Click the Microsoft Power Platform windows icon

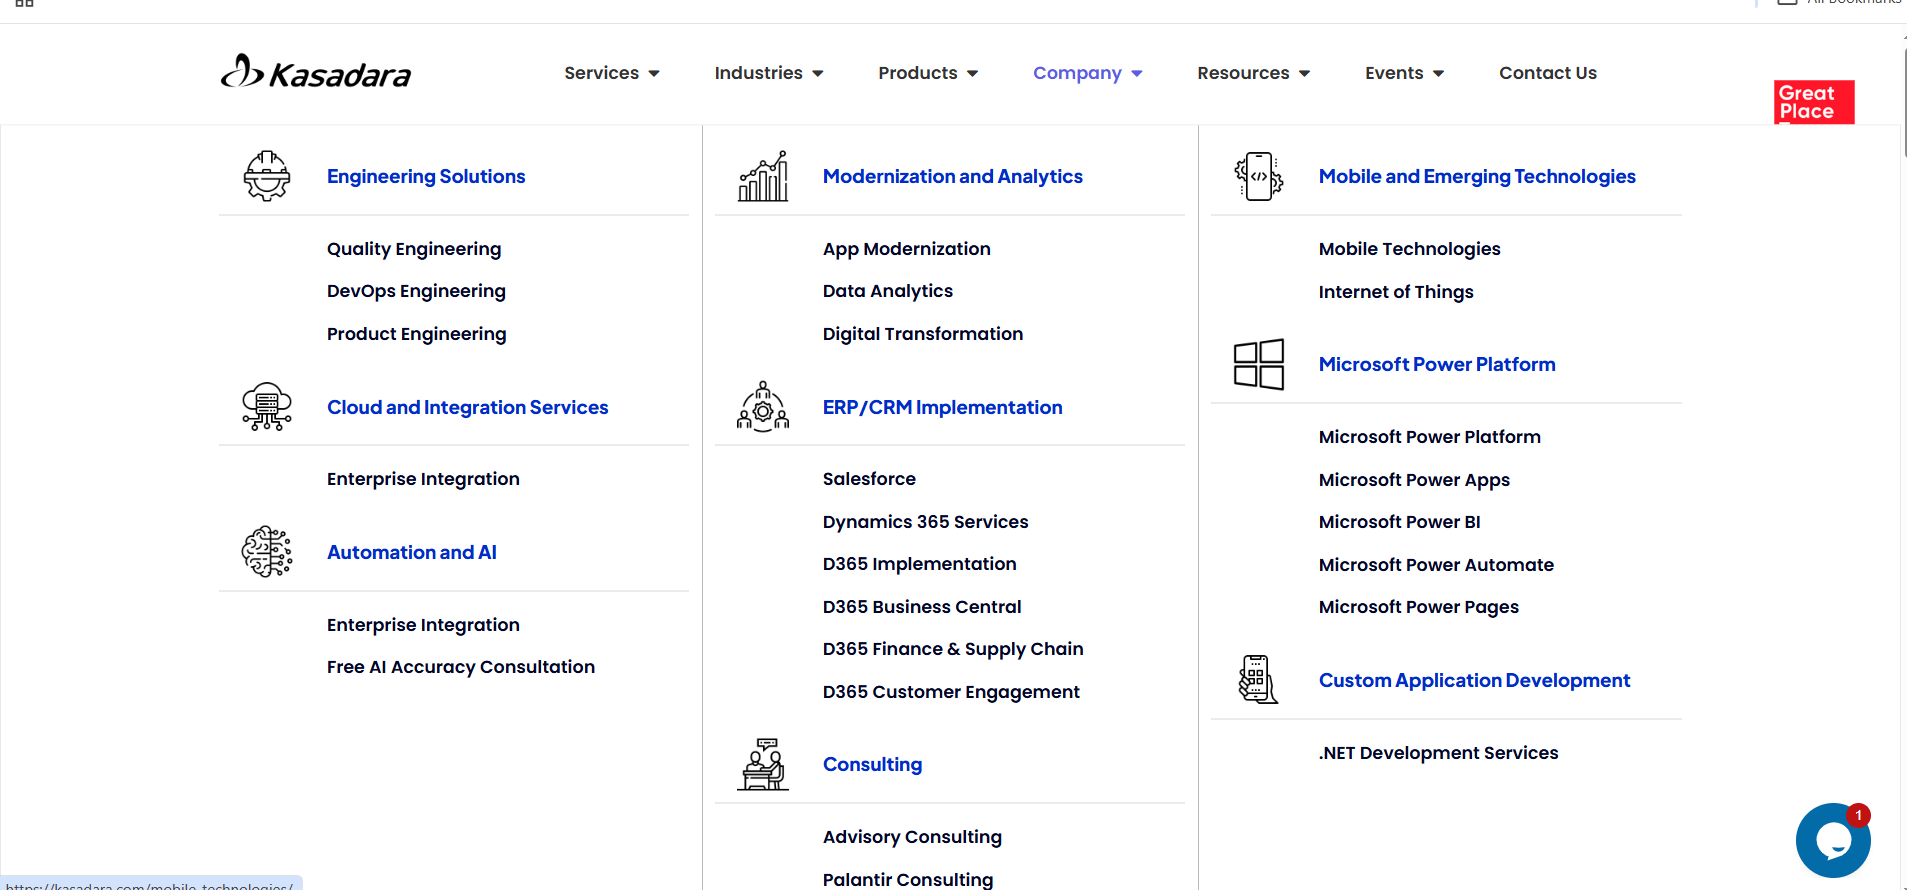point(1259,364)
